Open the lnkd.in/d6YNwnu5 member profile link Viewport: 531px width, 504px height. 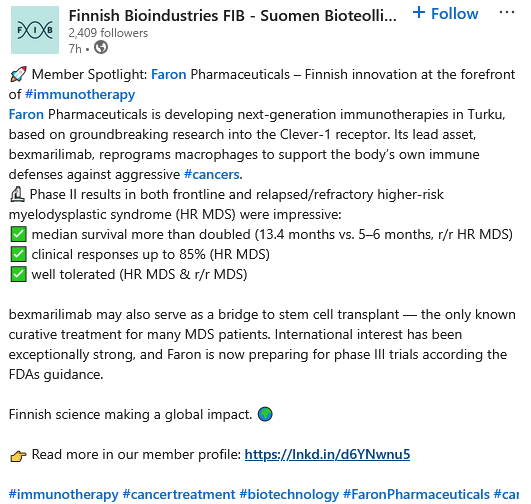(327, 454)
